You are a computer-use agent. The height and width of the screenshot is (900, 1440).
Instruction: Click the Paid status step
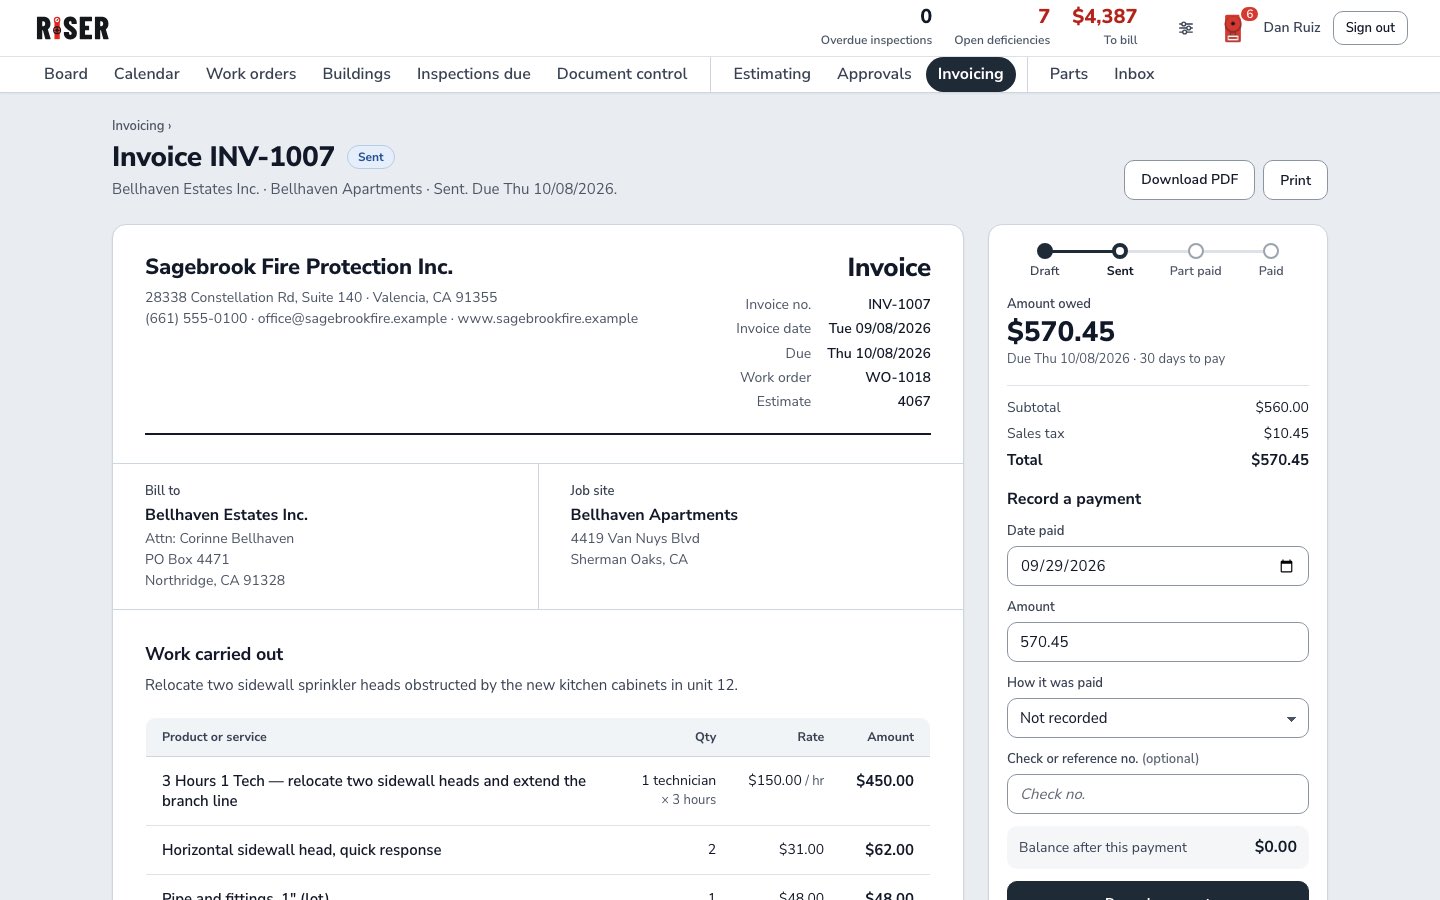click(1271, 260)
